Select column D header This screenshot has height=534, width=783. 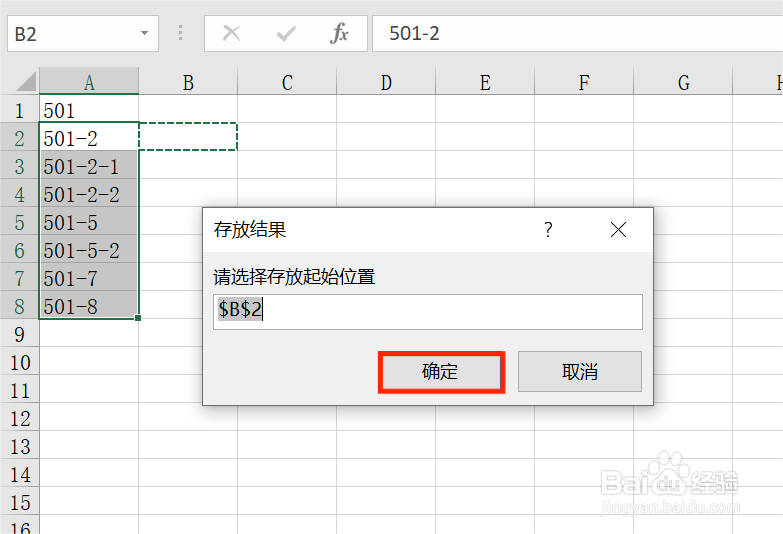386,82
